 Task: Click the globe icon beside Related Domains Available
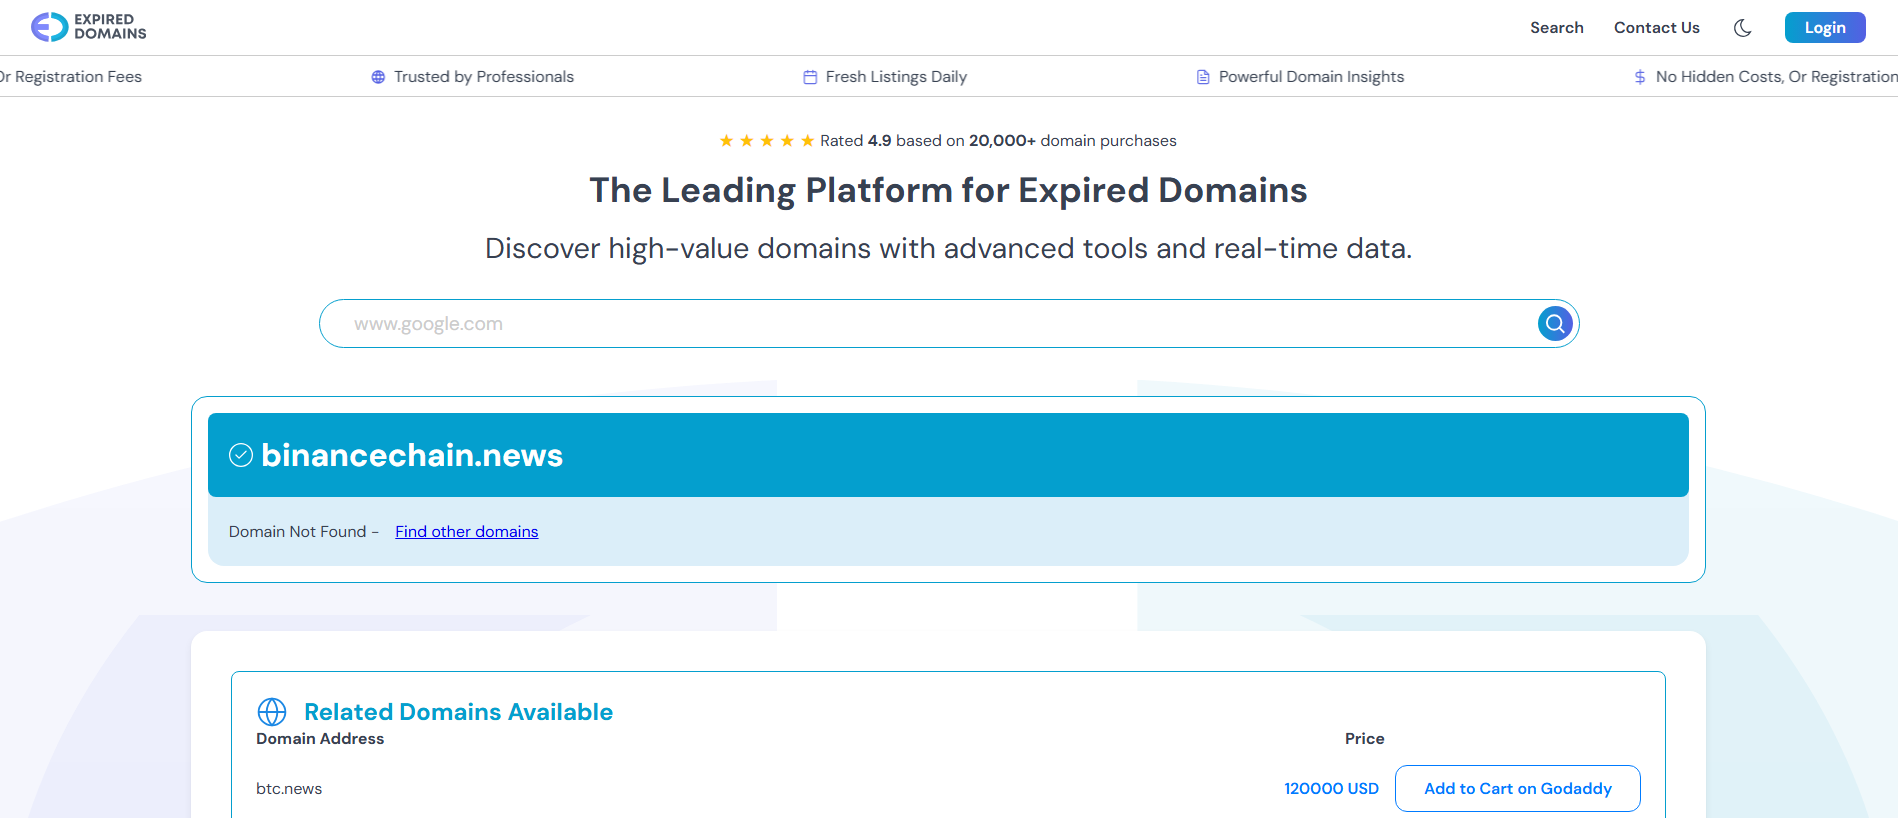pos(272,711)
